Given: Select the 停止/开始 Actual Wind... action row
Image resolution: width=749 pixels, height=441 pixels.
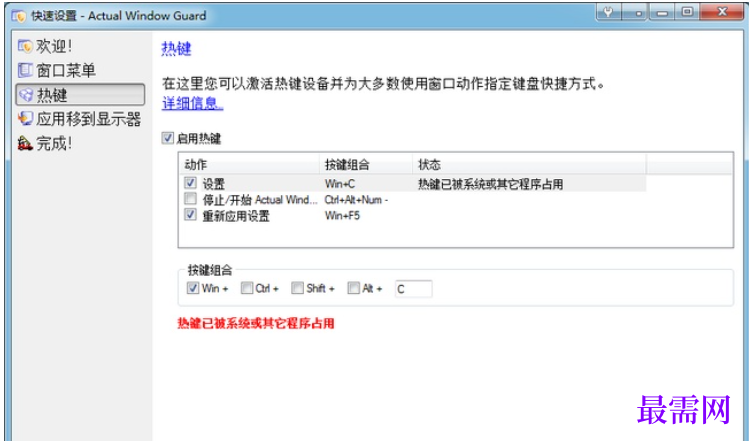Looking at the screenshot, I should pos(260,200).
